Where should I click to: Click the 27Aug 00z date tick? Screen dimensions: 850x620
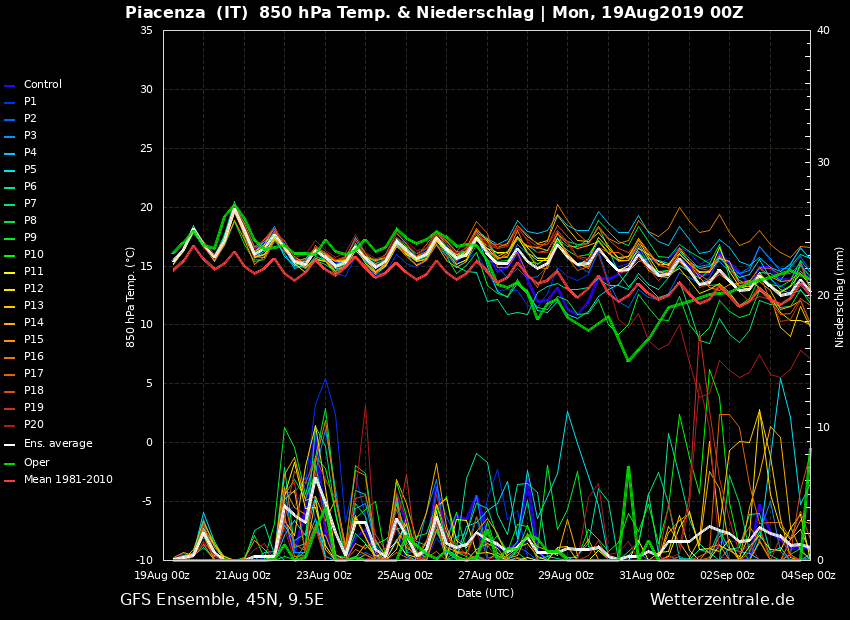(486, 576)
